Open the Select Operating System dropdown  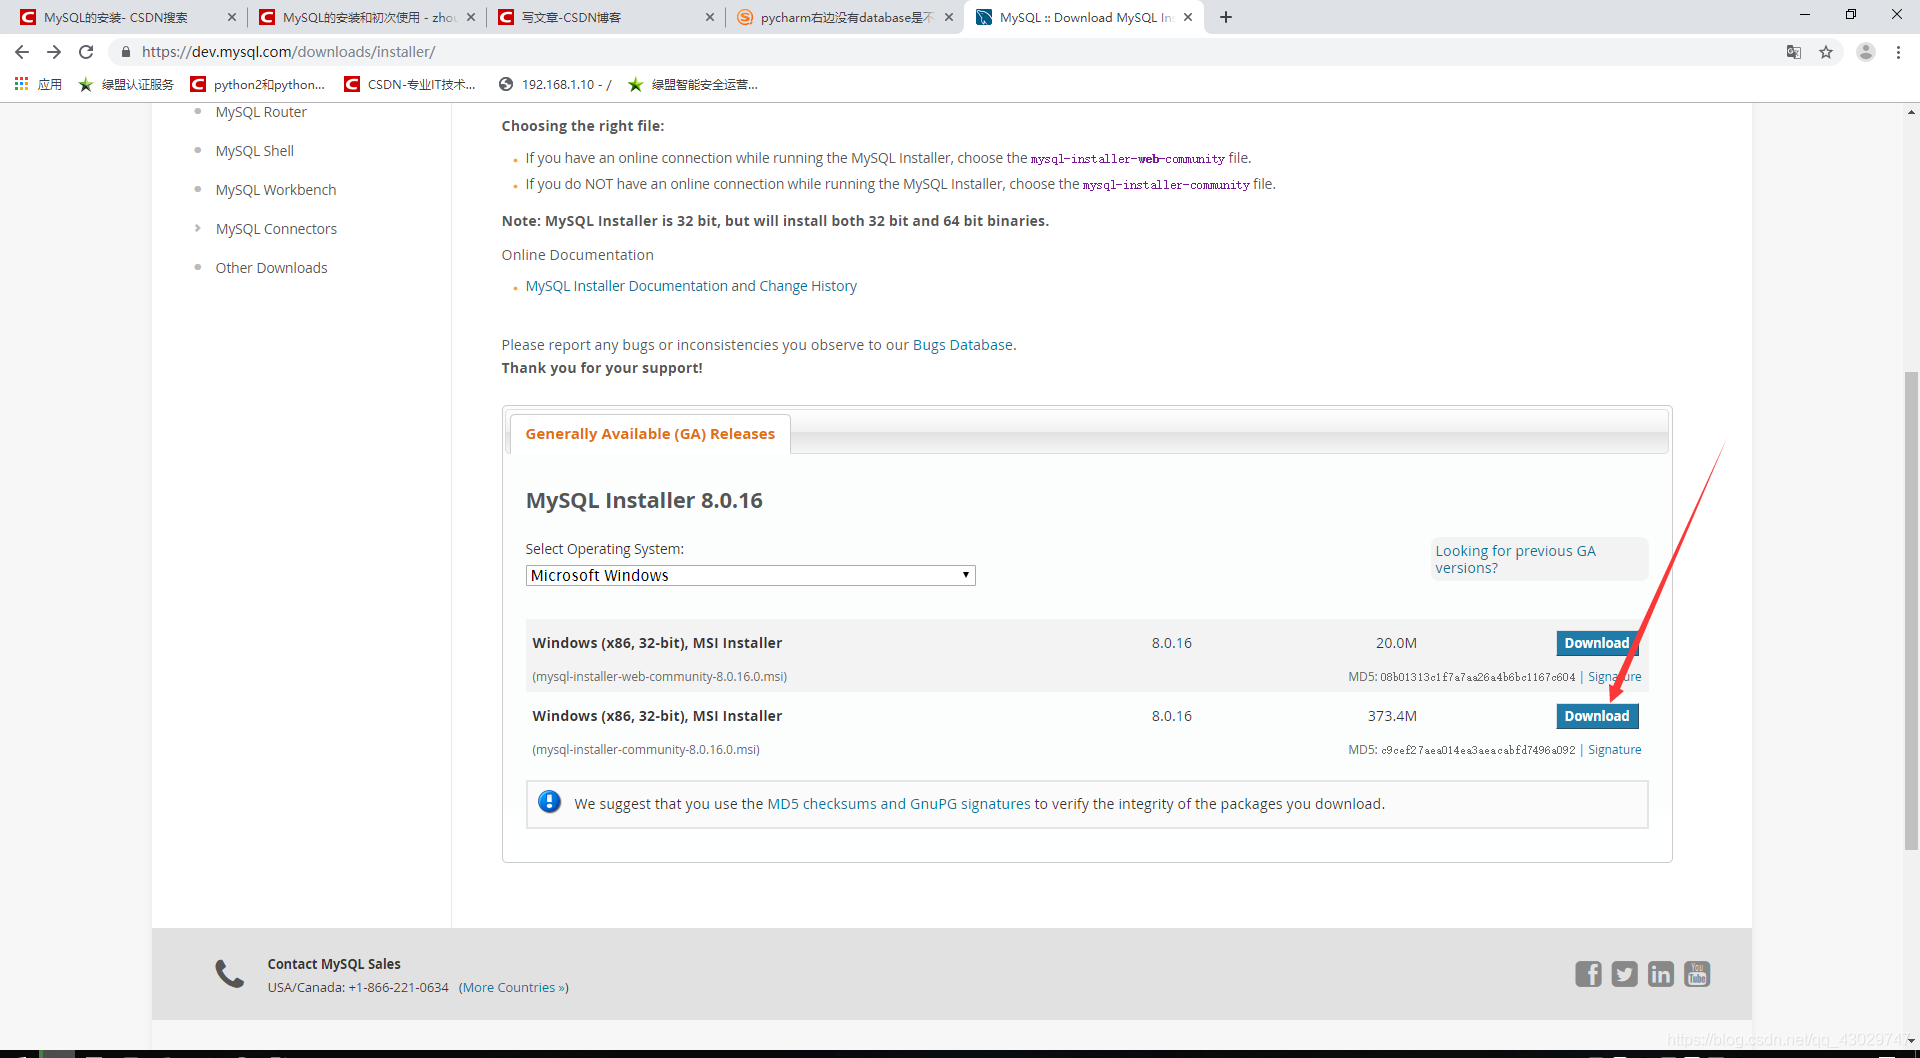(x=750, y=575)
